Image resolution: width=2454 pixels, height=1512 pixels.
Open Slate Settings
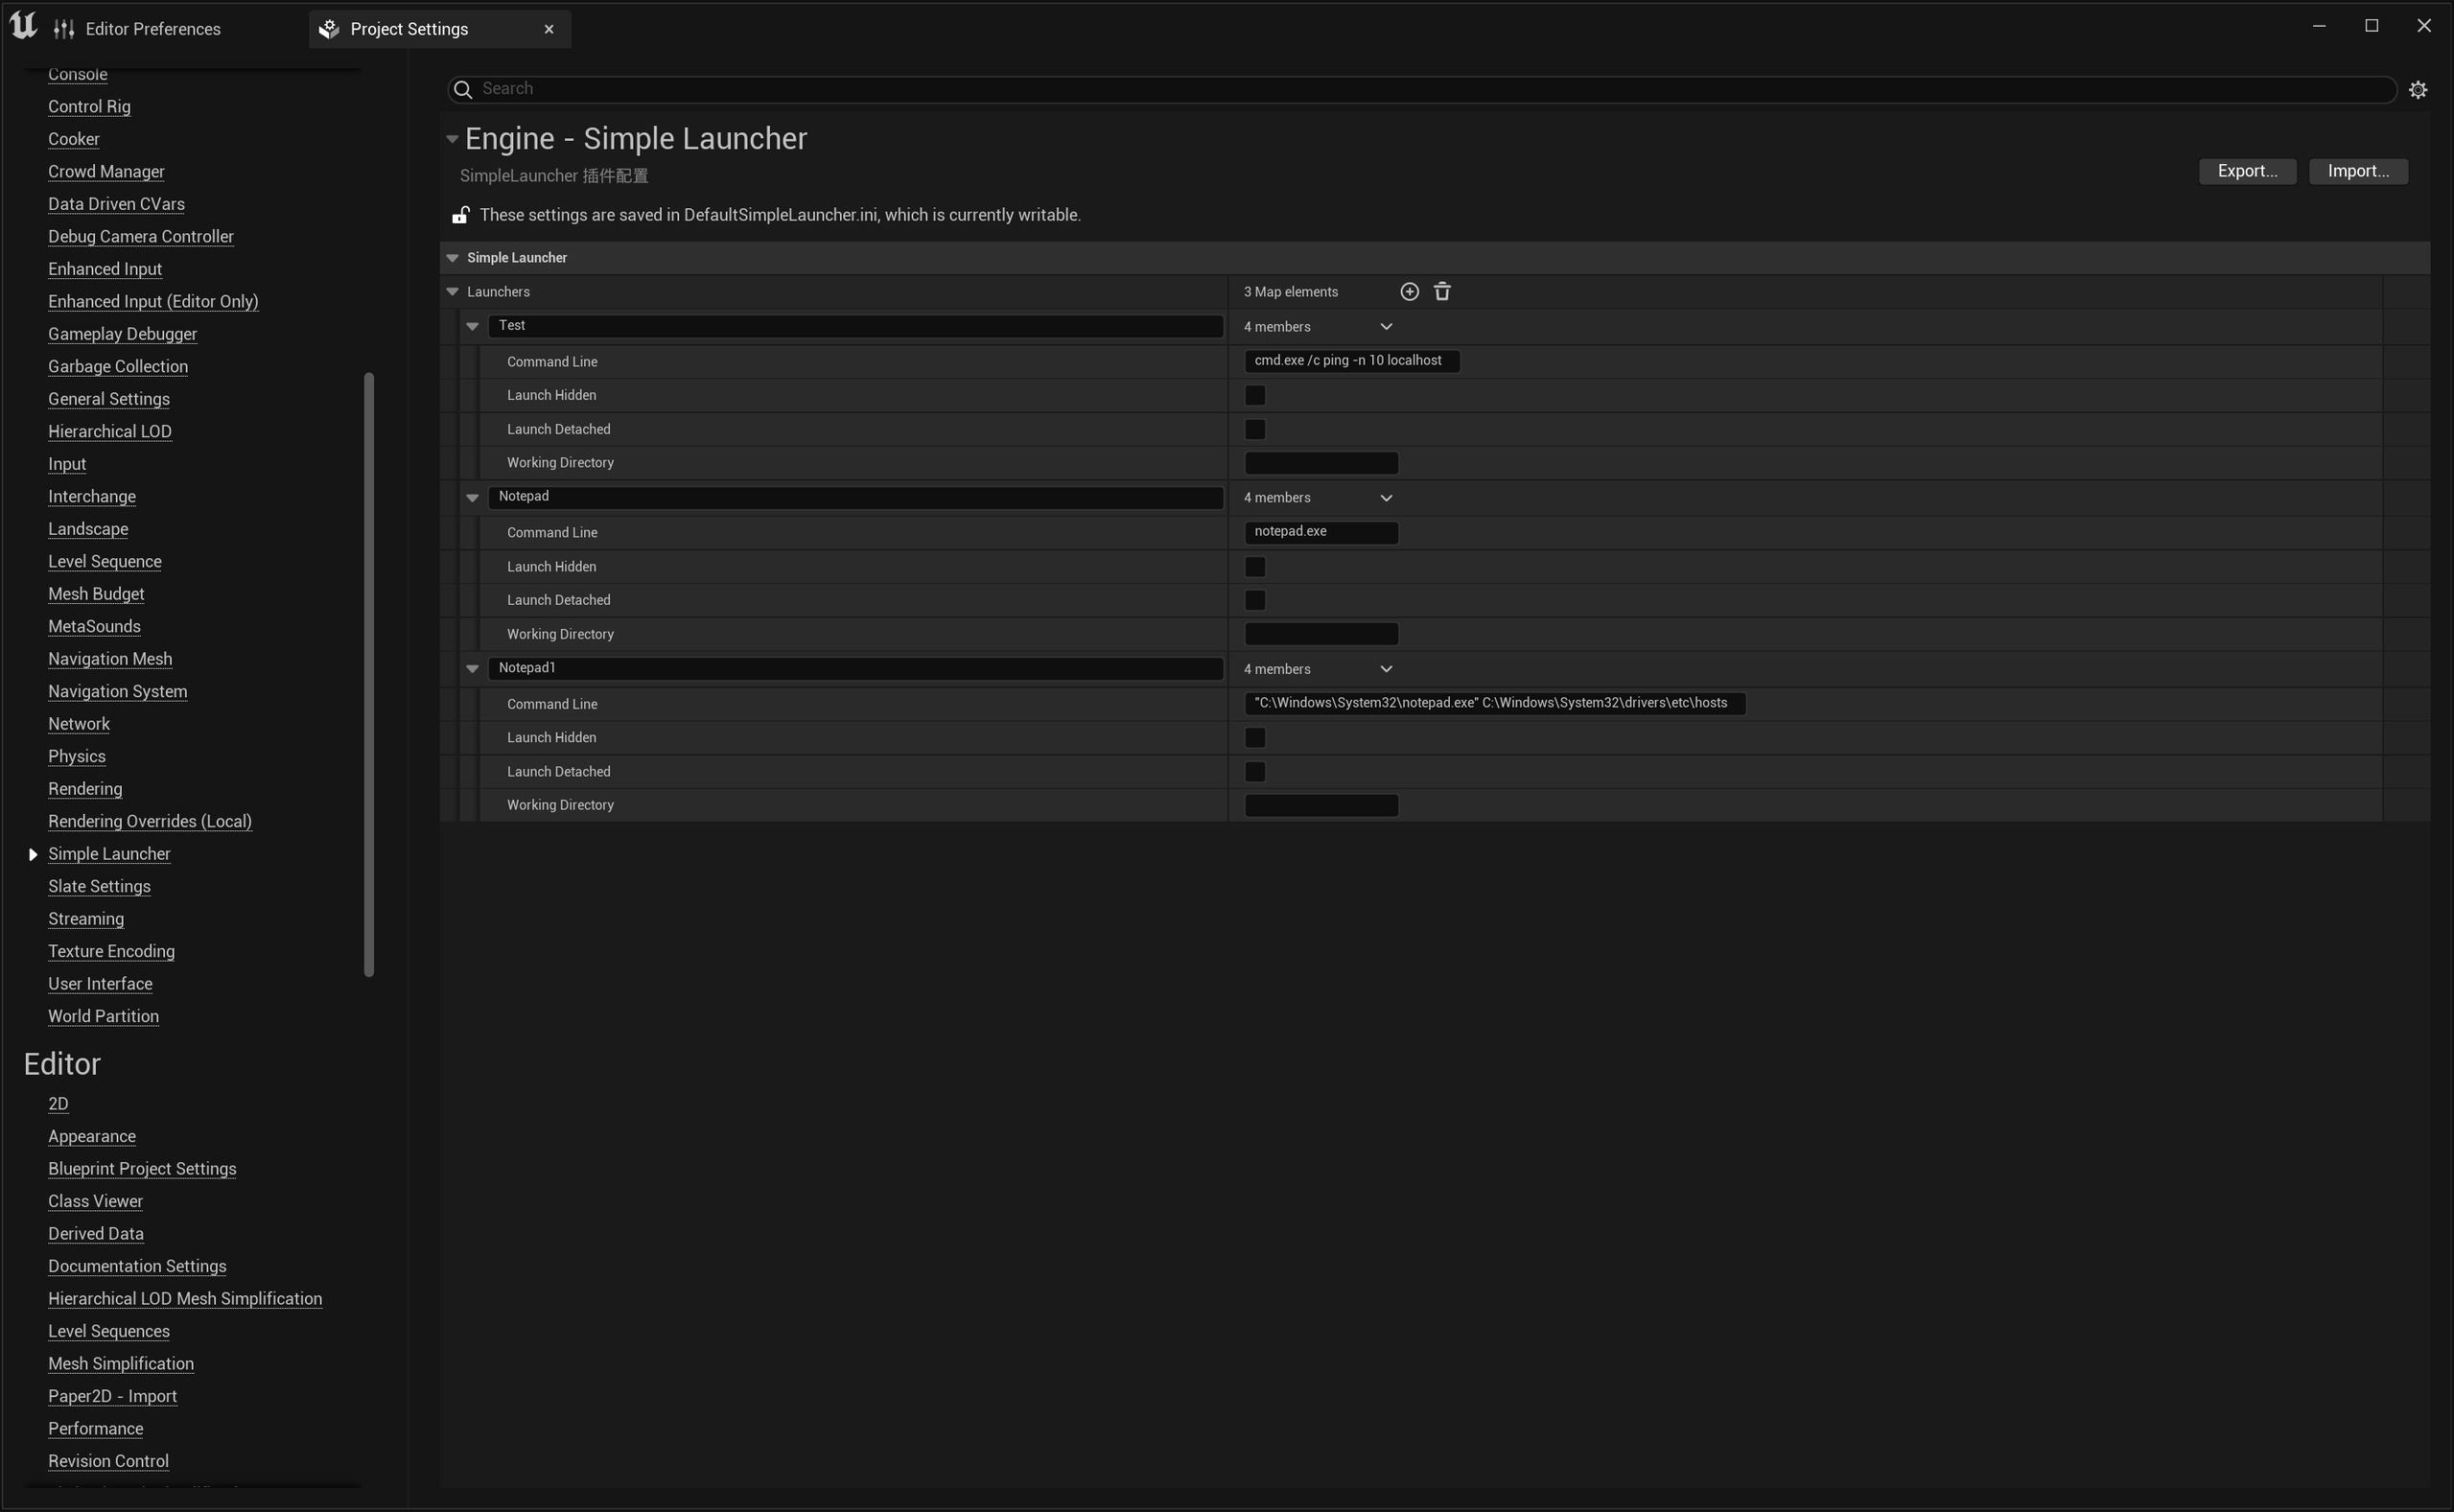tap(99, 887)
